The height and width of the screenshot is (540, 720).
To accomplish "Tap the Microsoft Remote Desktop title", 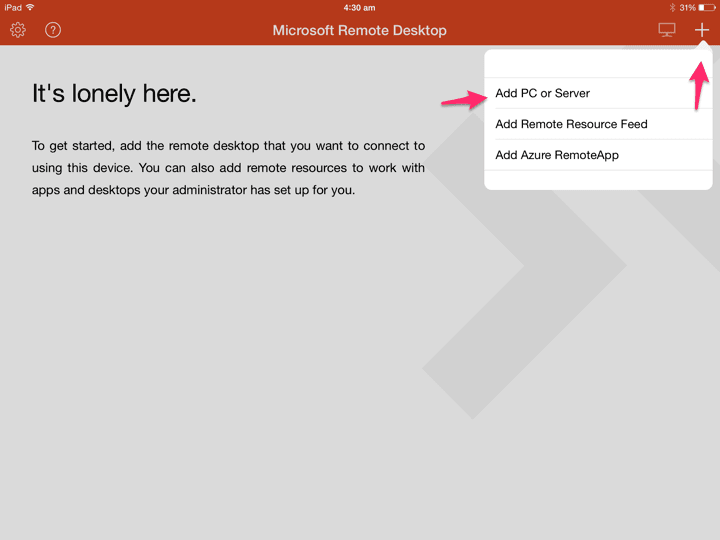I will pos(360,30).
